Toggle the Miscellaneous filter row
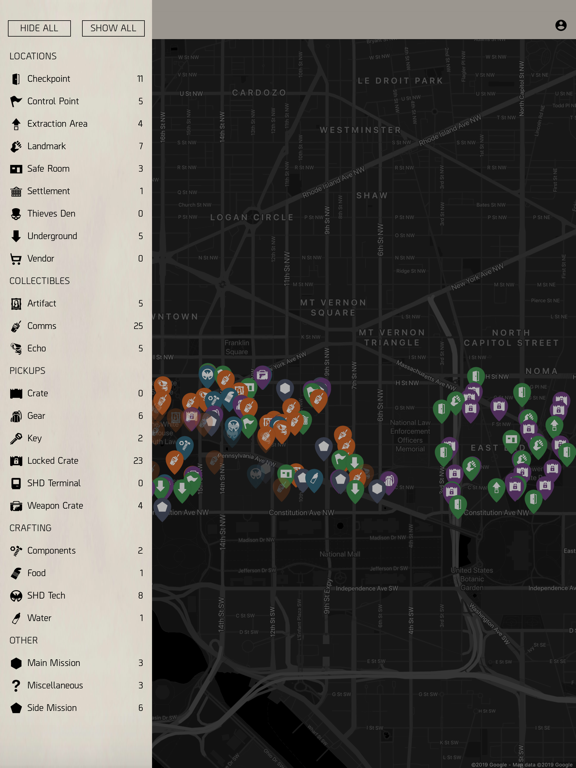Screen dimensions: 576x768 click(x=76, y=686)
